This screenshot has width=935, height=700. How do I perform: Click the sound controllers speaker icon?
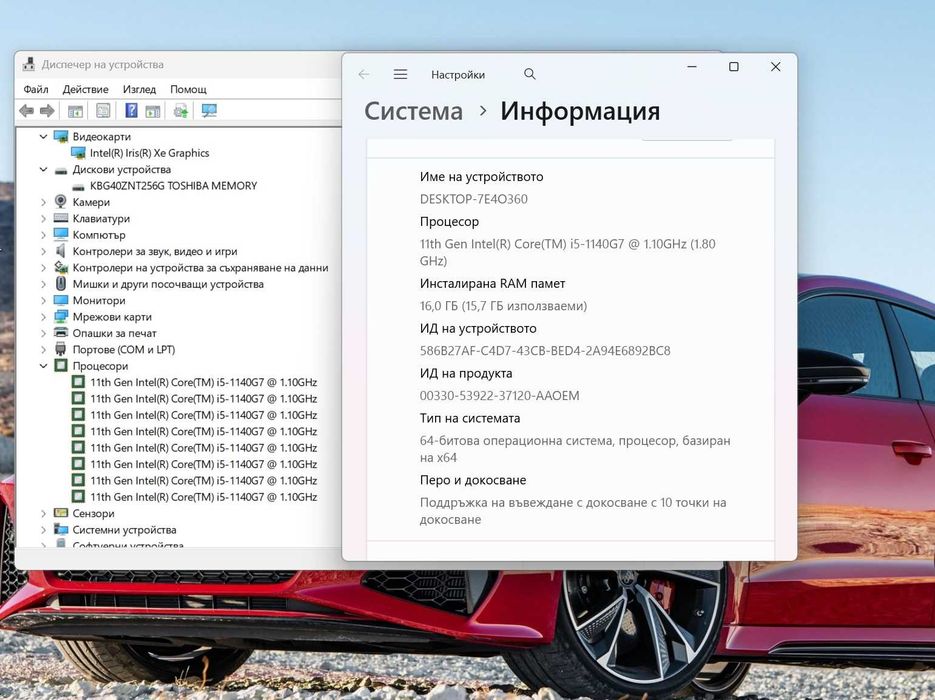[61, 251]
